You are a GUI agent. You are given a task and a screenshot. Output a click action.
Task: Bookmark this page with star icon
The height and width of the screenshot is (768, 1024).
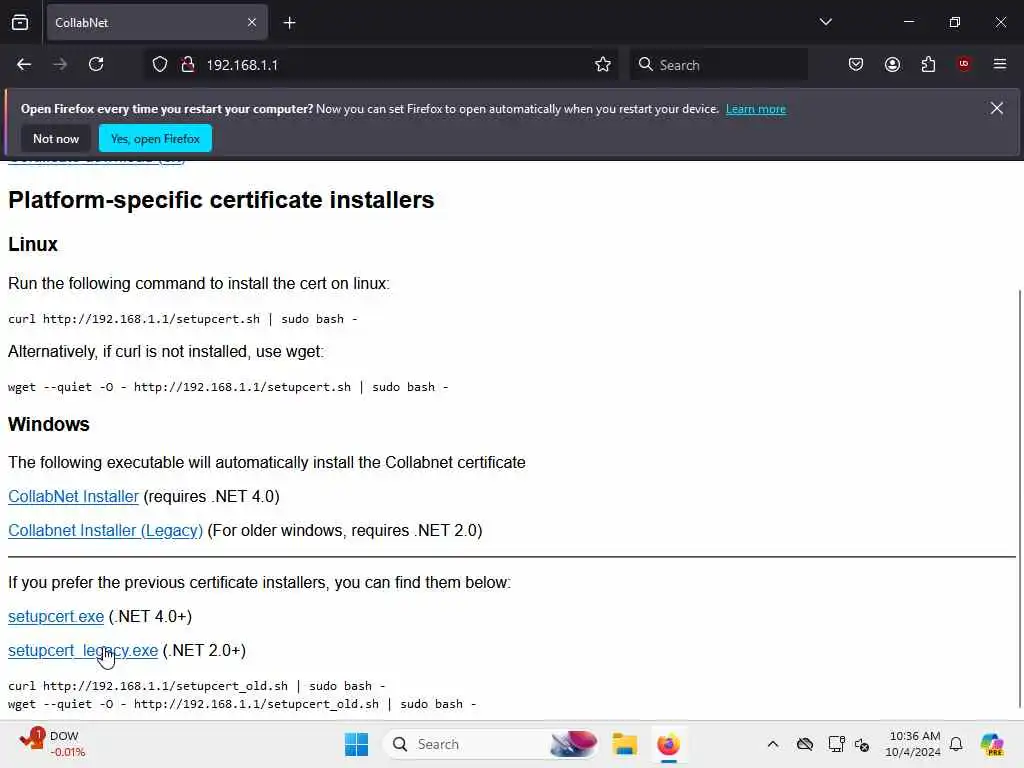603,64
